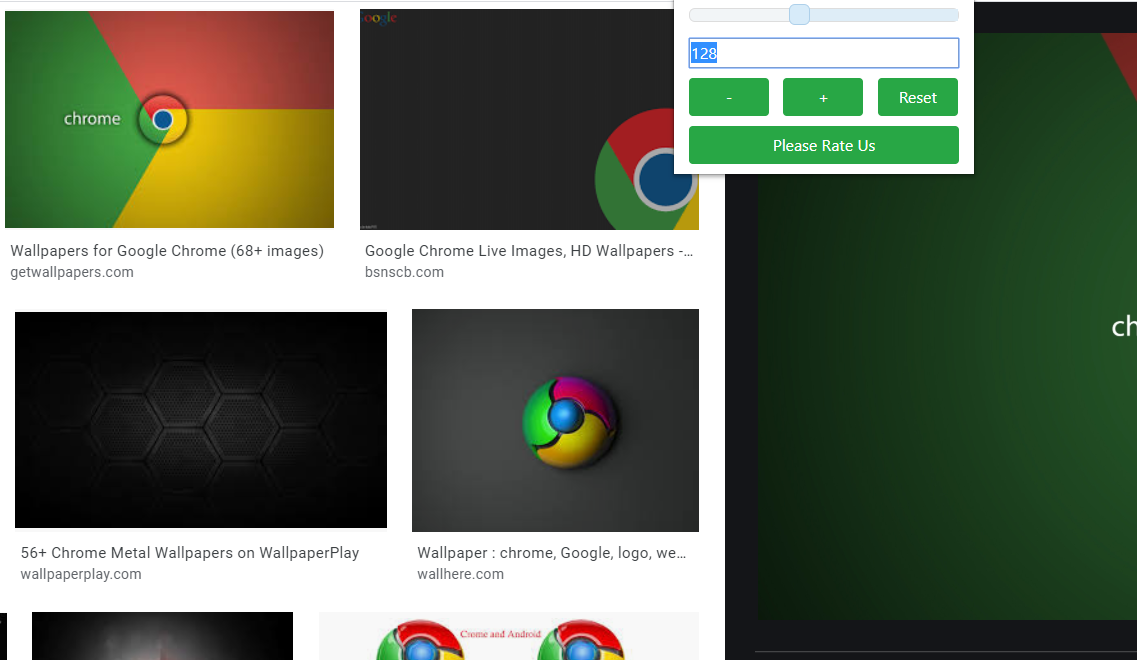Click the slider handle in the popup

[x=799, y=15]
